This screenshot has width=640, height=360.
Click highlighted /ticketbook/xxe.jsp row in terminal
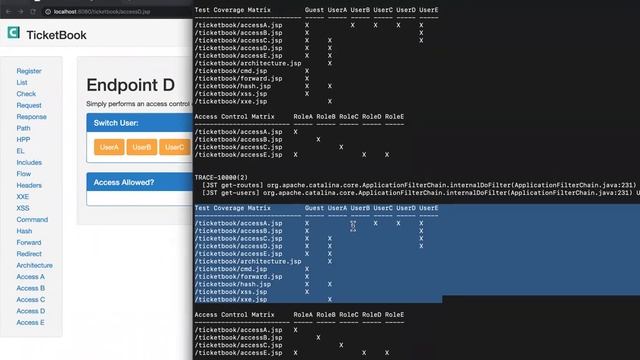[x=318, y=300]
